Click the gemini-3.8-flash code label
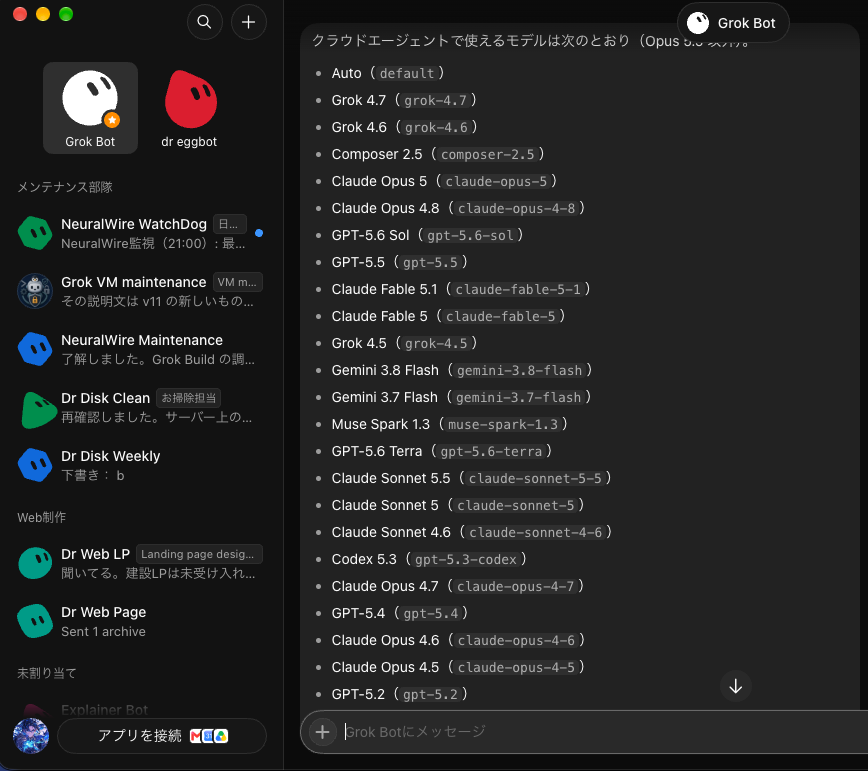The height and width of the screenshot is (771, 868). (520, 371)
